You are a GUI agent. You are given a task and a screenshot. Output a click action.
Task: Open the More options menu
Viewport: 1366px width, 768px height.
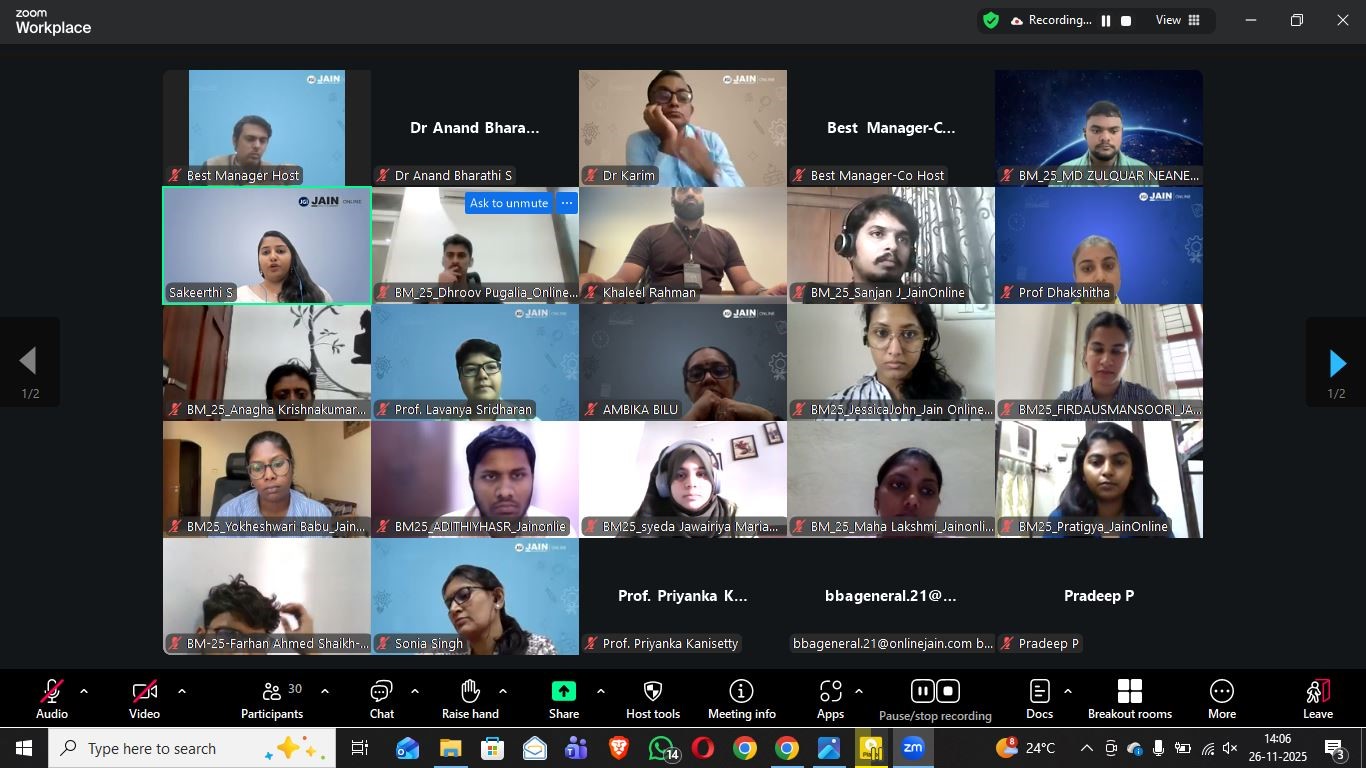[1221, 699]
